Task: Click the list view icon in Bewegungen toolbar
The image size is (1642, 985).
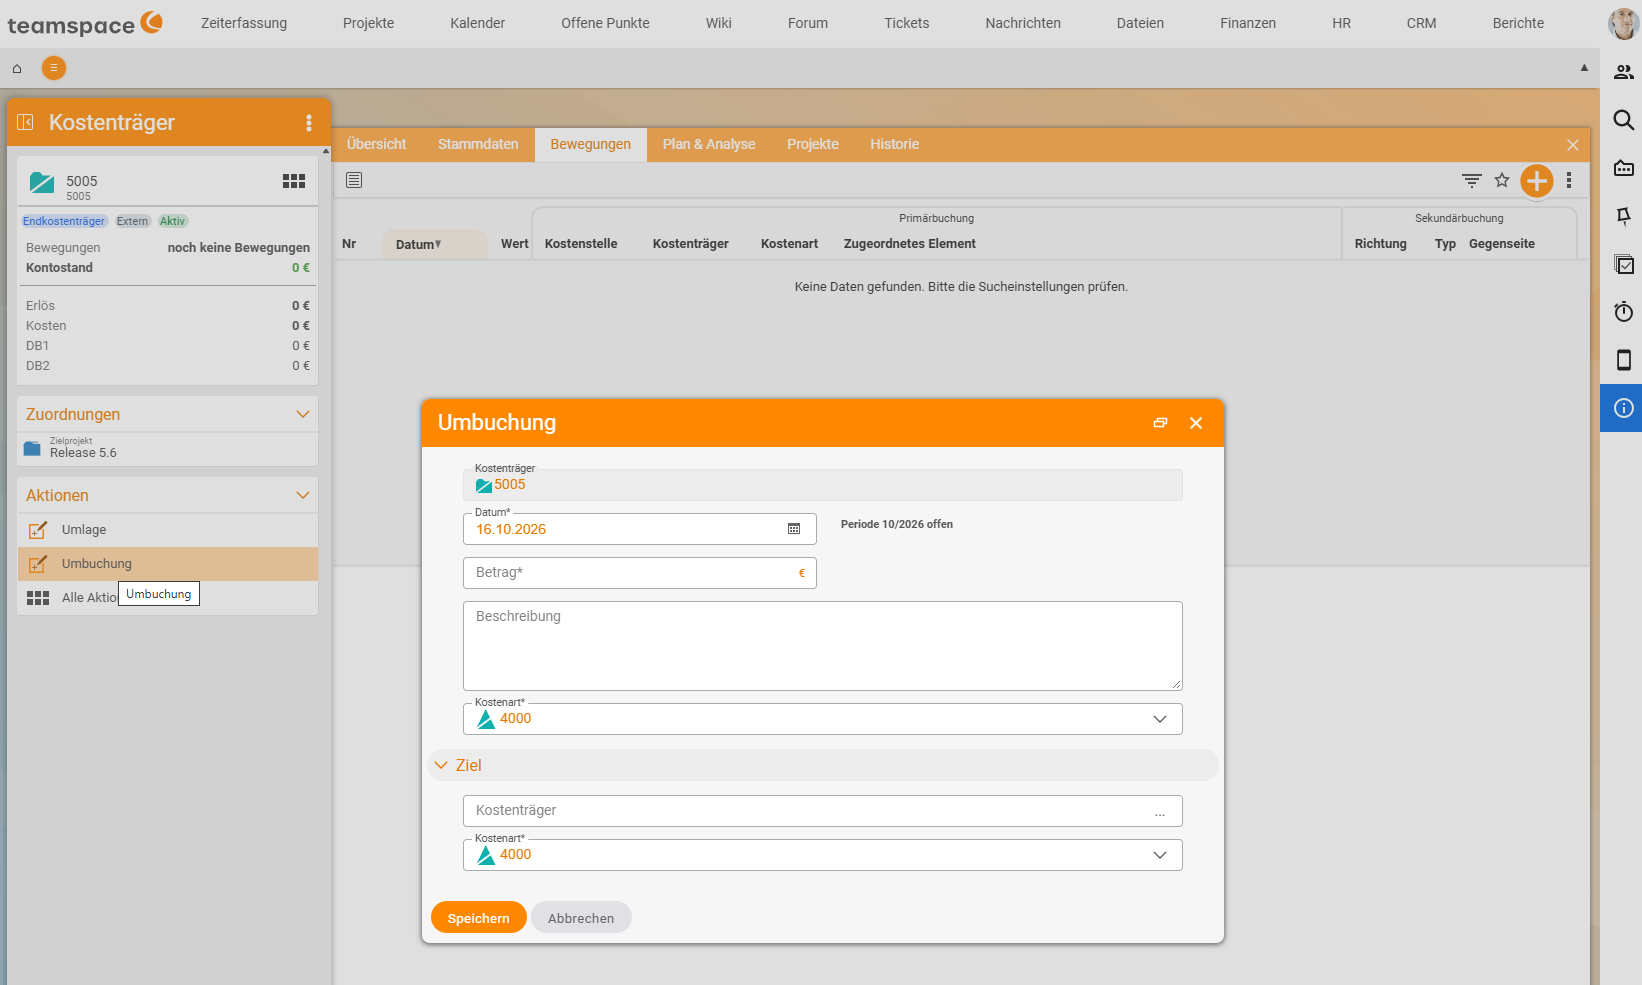Action: pyautogui.click(x=354, y=180)
